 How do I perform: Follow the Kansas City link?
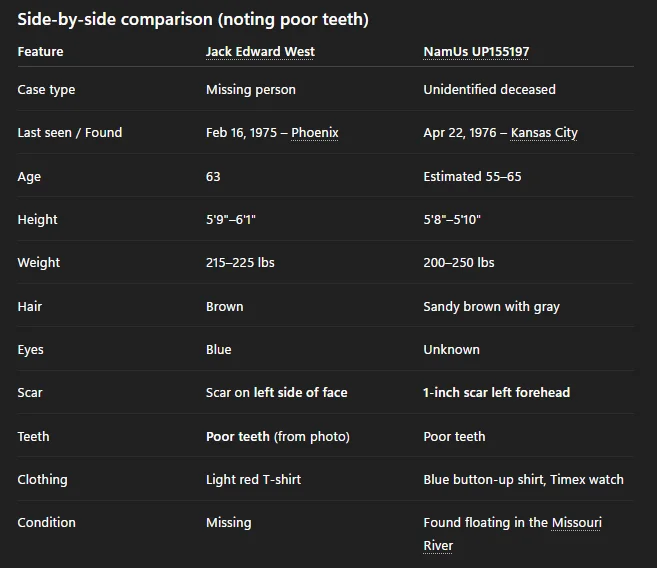[x=543, y=133]
